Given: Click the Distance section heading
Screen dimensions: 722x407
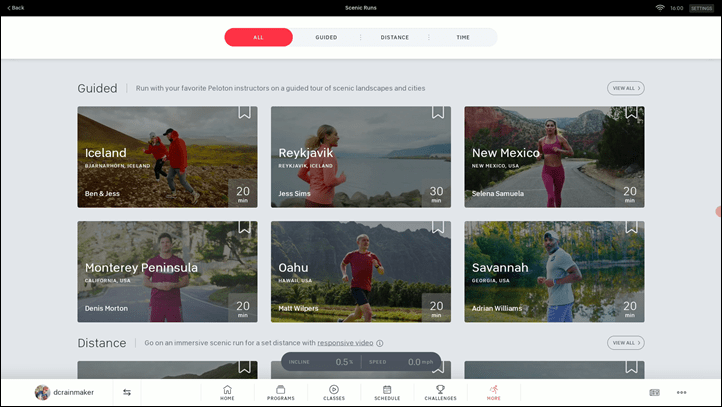Looking at the screenshot, I should pyautogui.click(x=102, y=343).
